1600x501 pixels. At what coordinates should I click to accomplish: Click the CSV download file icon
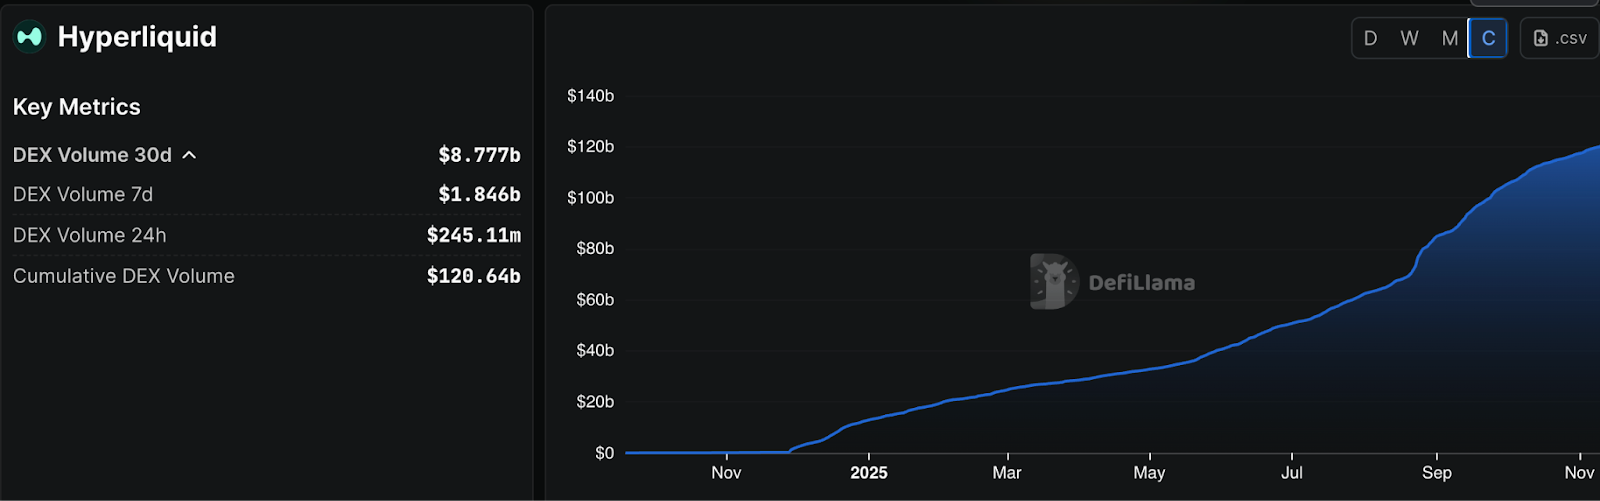(1541, 38)
